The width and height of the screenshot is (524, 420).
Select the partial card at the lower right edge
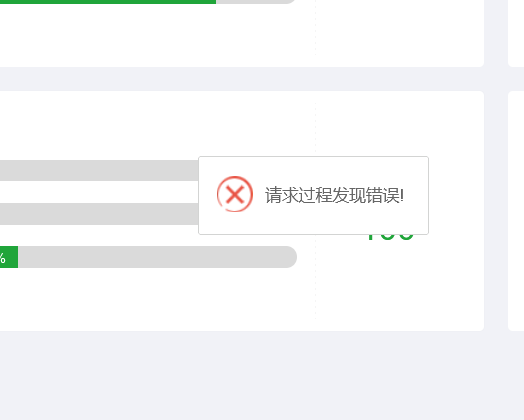coord(516,211)
